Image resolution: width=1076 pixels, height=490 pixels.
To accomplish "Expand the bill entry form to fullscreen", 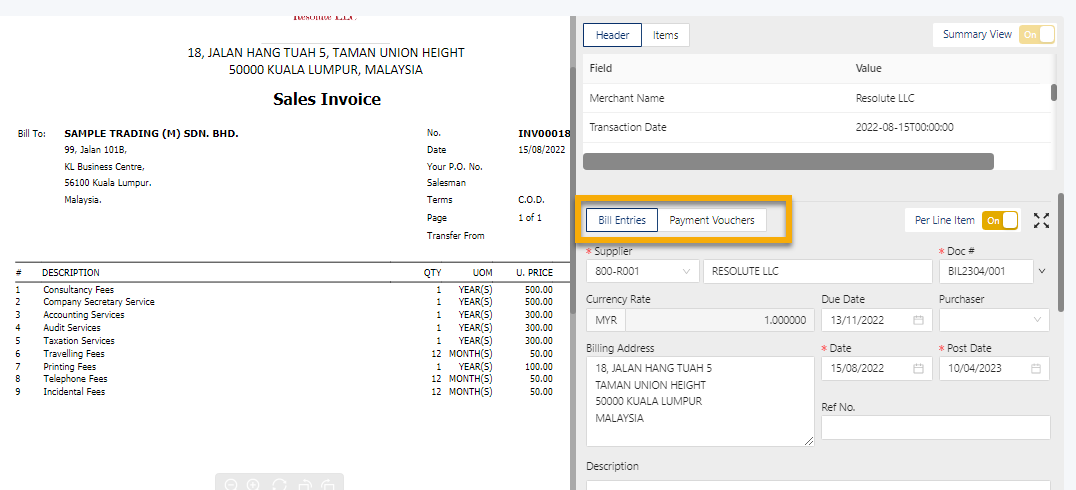I will tap(1042, 220).
